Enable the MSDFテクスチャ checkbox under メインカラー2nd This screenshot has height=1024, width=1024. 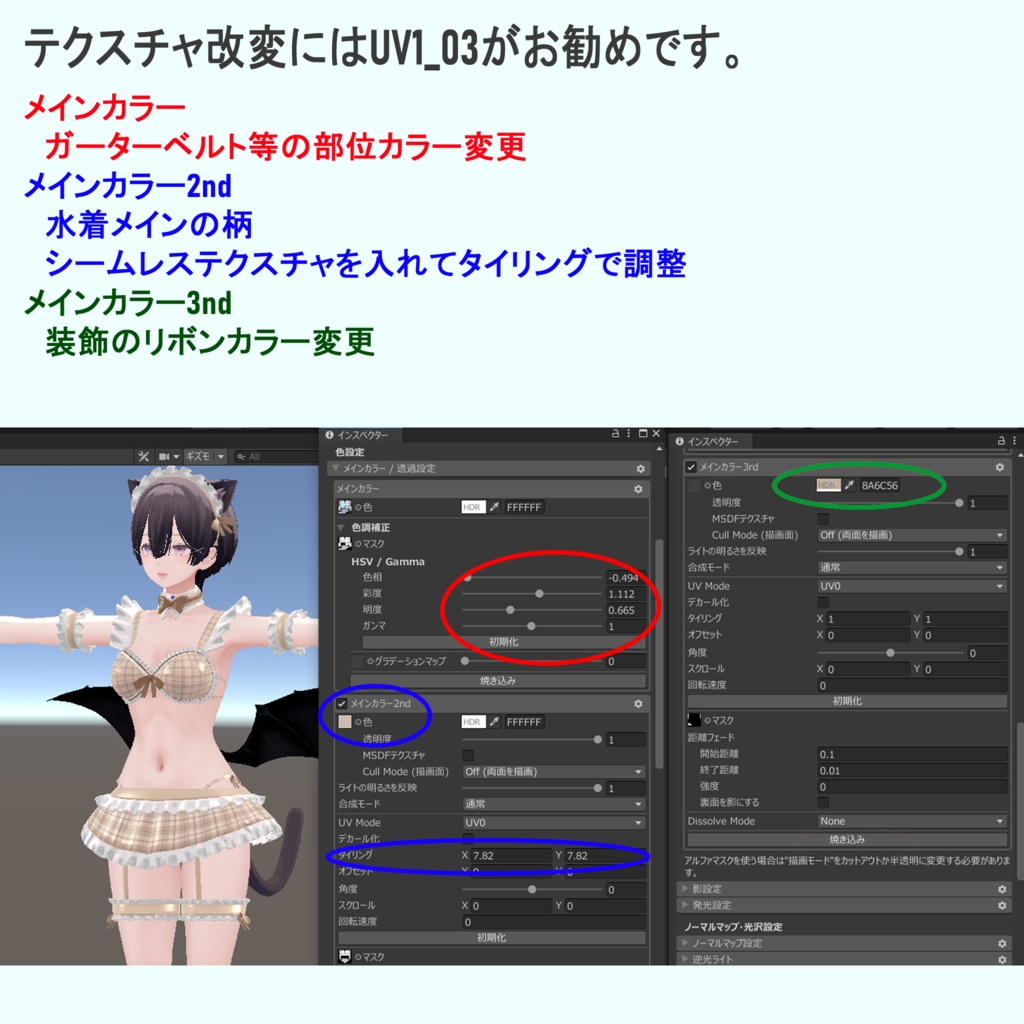468,756
